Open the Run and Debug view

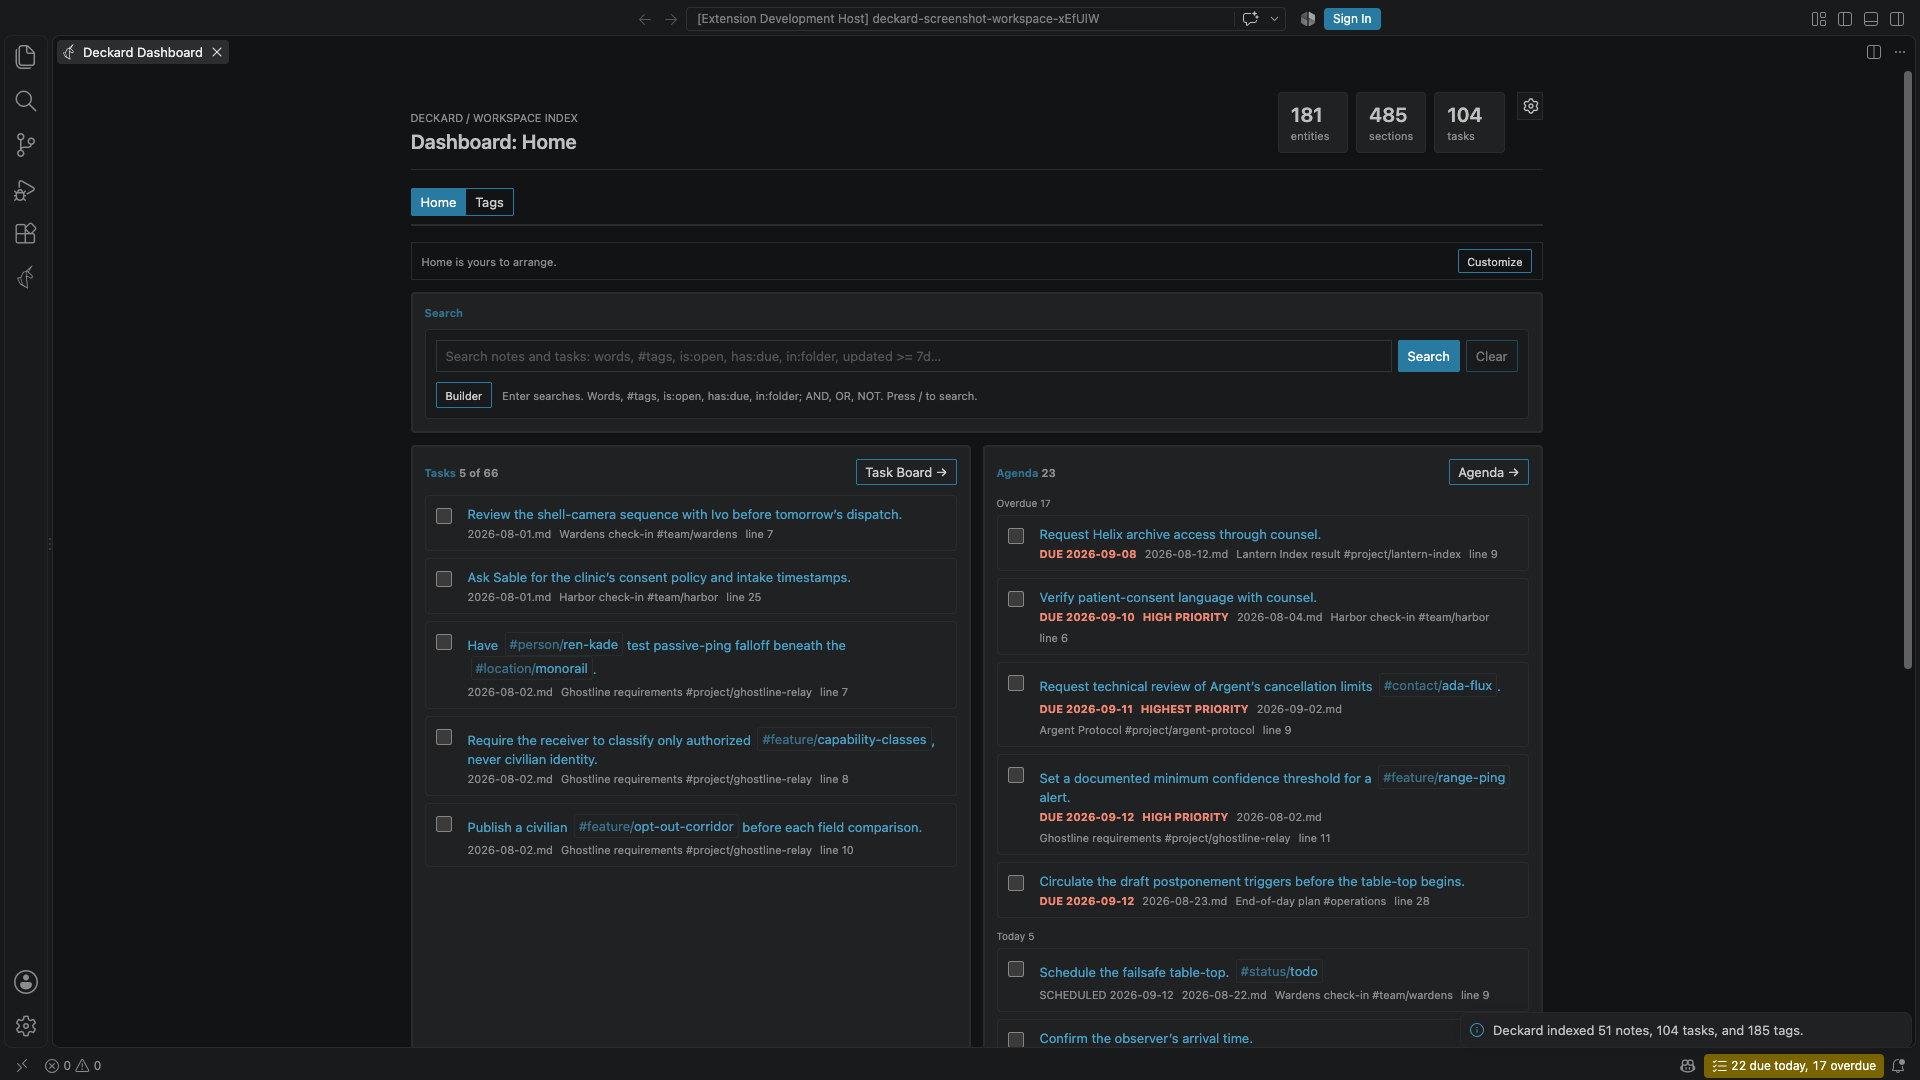pyautogui.click(x=26, y=189)
